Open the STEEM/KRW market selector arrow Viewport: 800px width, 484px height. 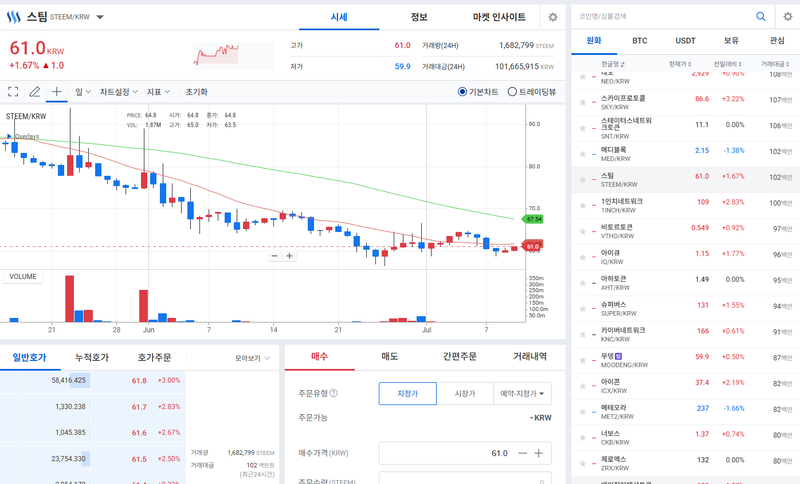click(x=100, y=17)
